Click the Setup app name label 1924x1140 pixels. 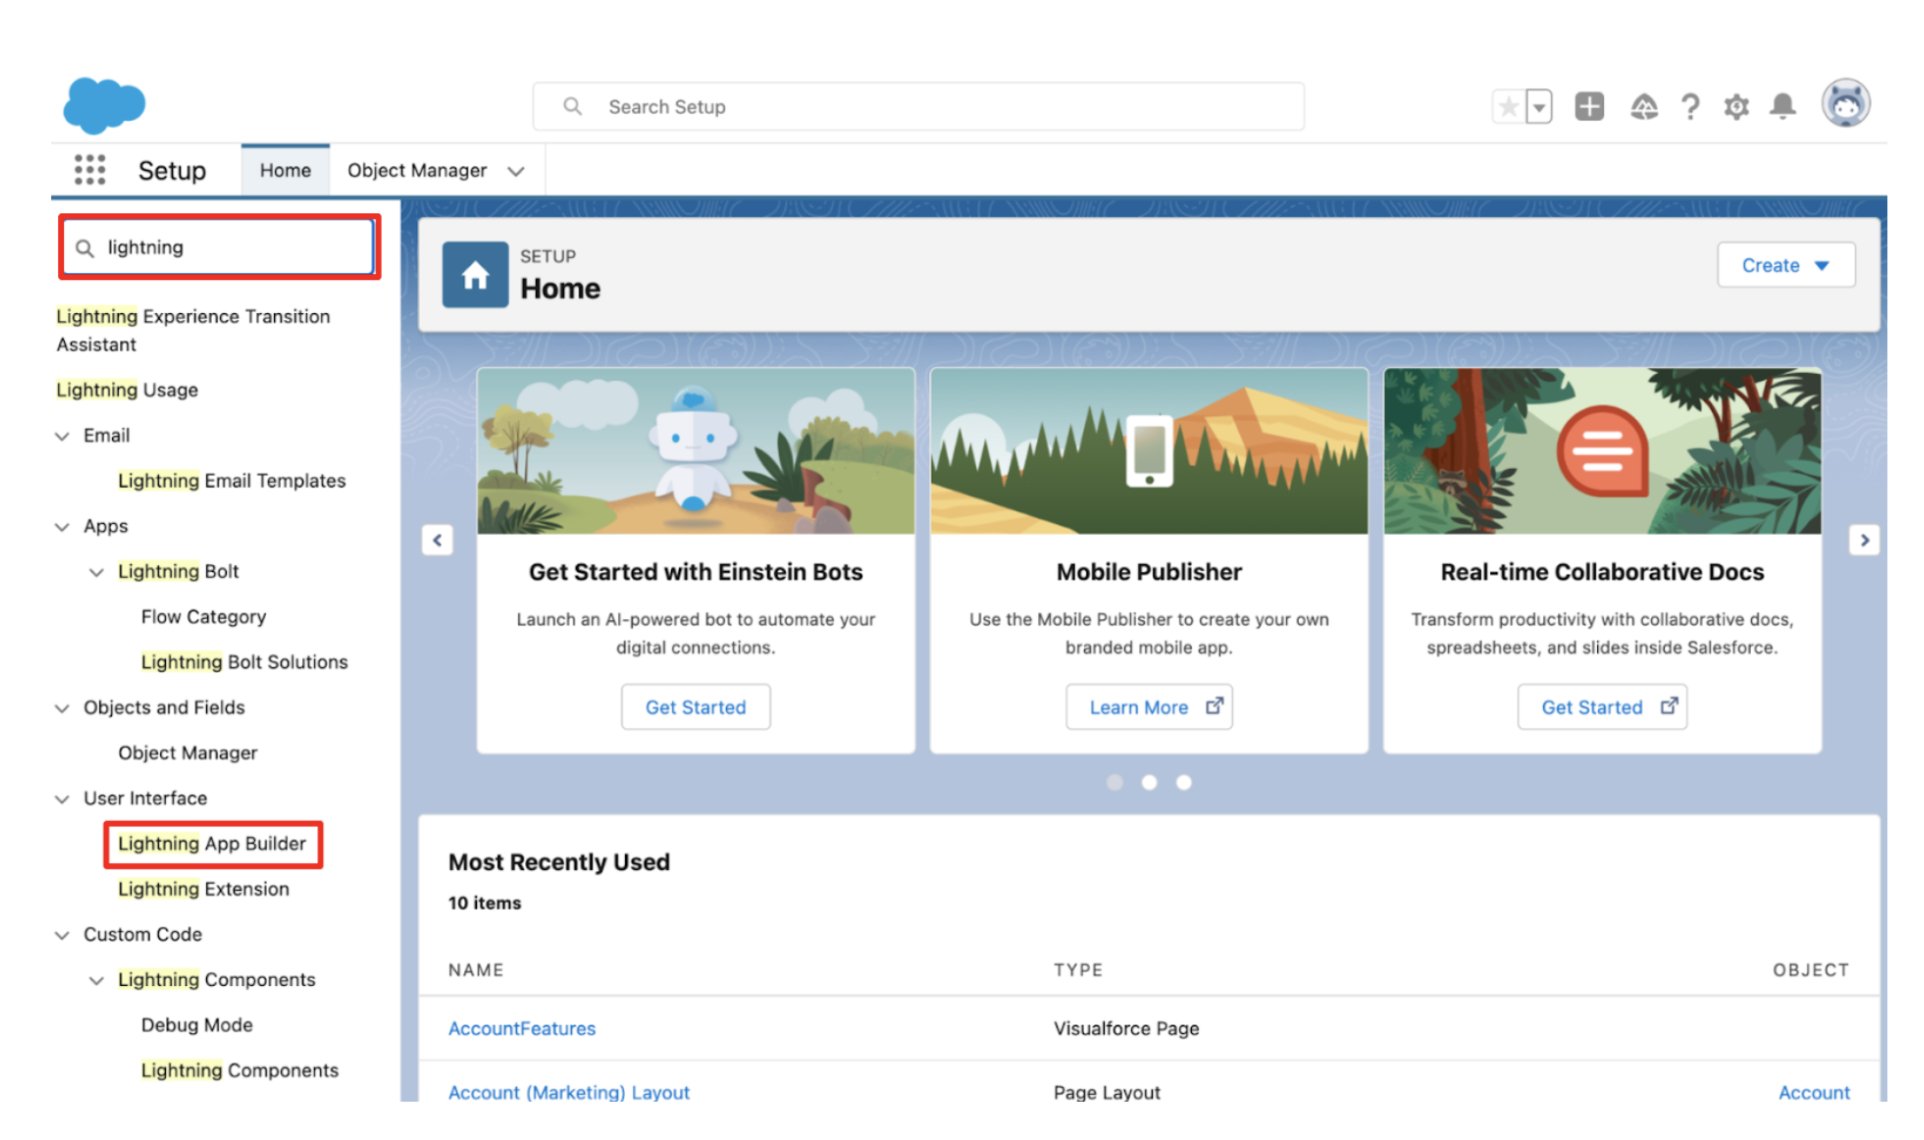pos(172,171)
